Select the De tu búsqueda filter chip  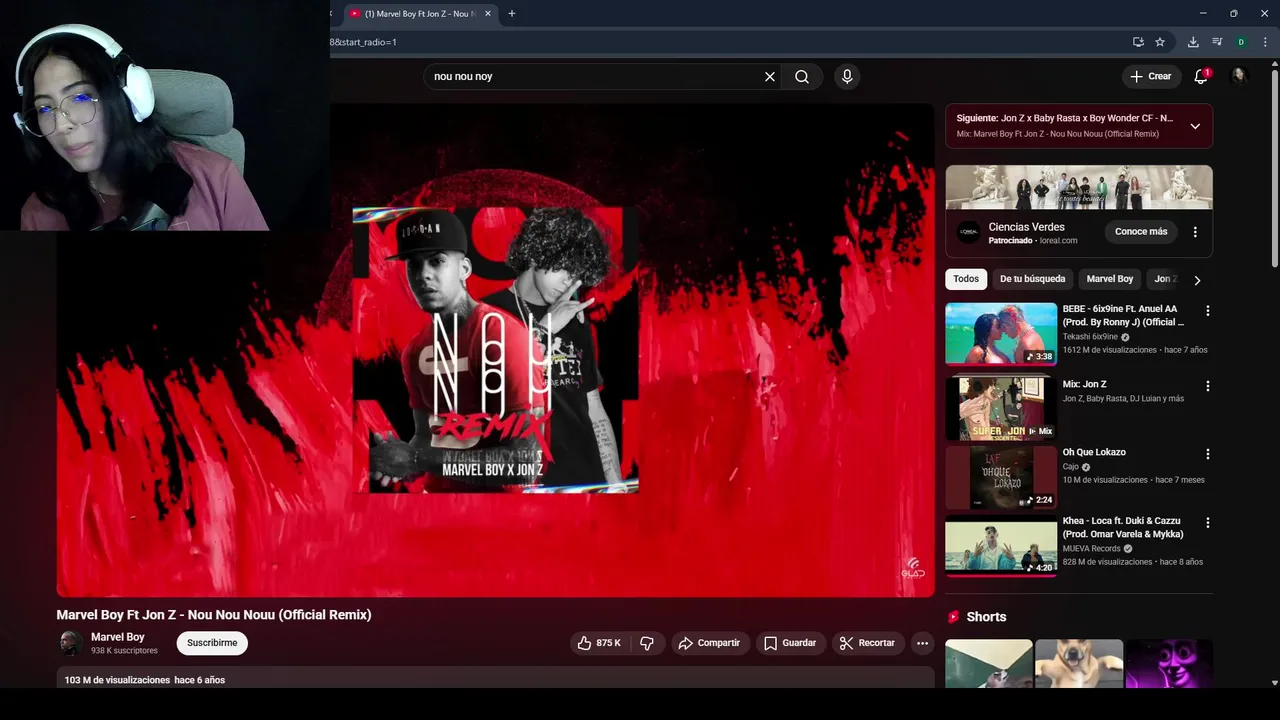click(x=1033, y=279)
